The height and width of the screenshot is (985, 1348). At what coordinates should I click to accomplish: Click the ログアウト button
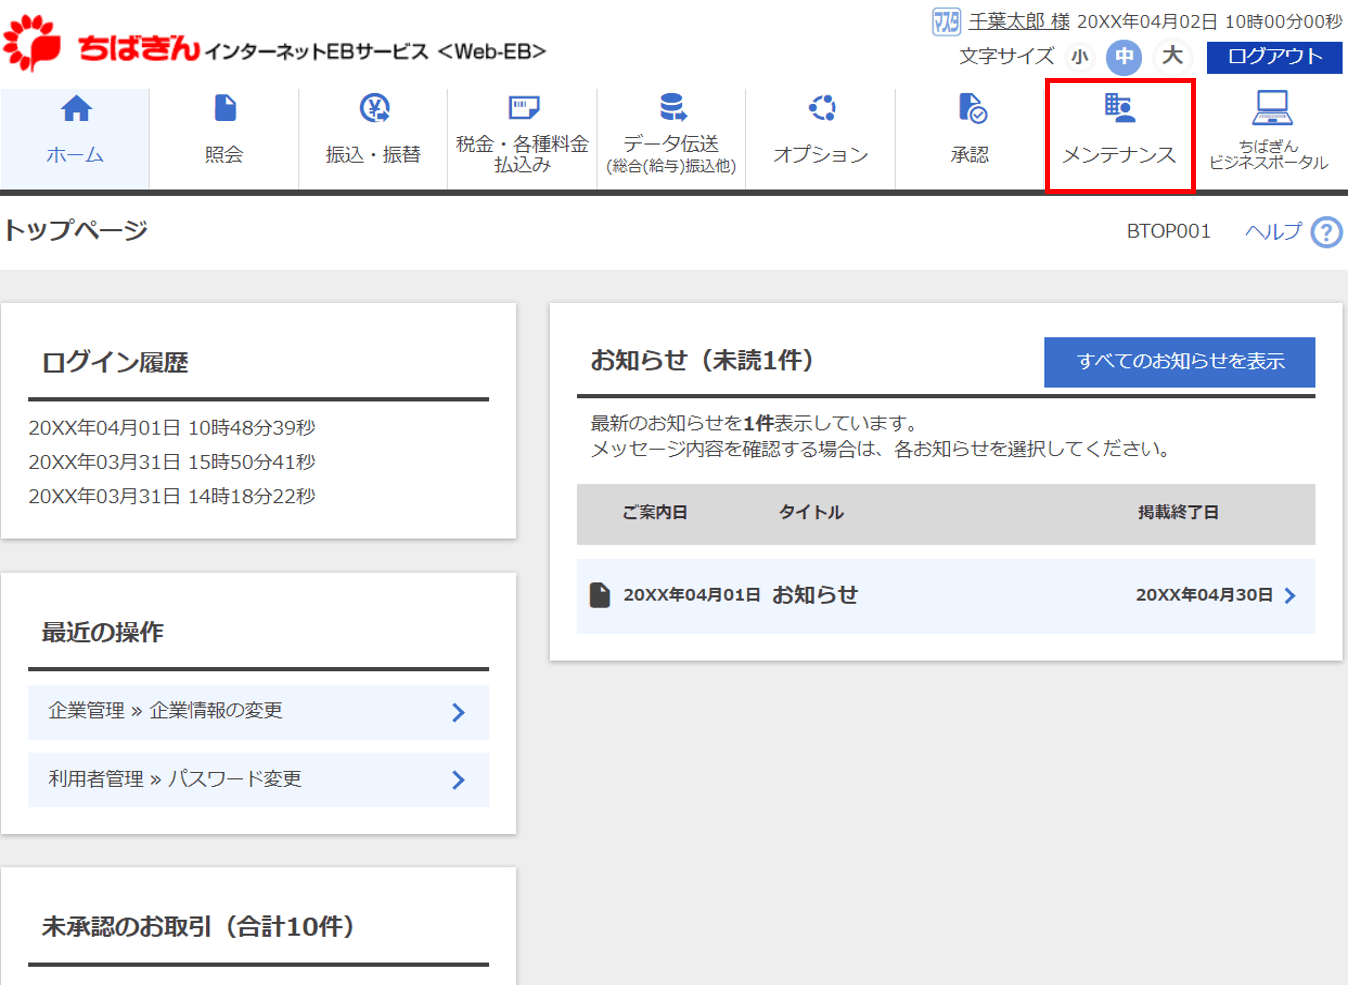1274,57
